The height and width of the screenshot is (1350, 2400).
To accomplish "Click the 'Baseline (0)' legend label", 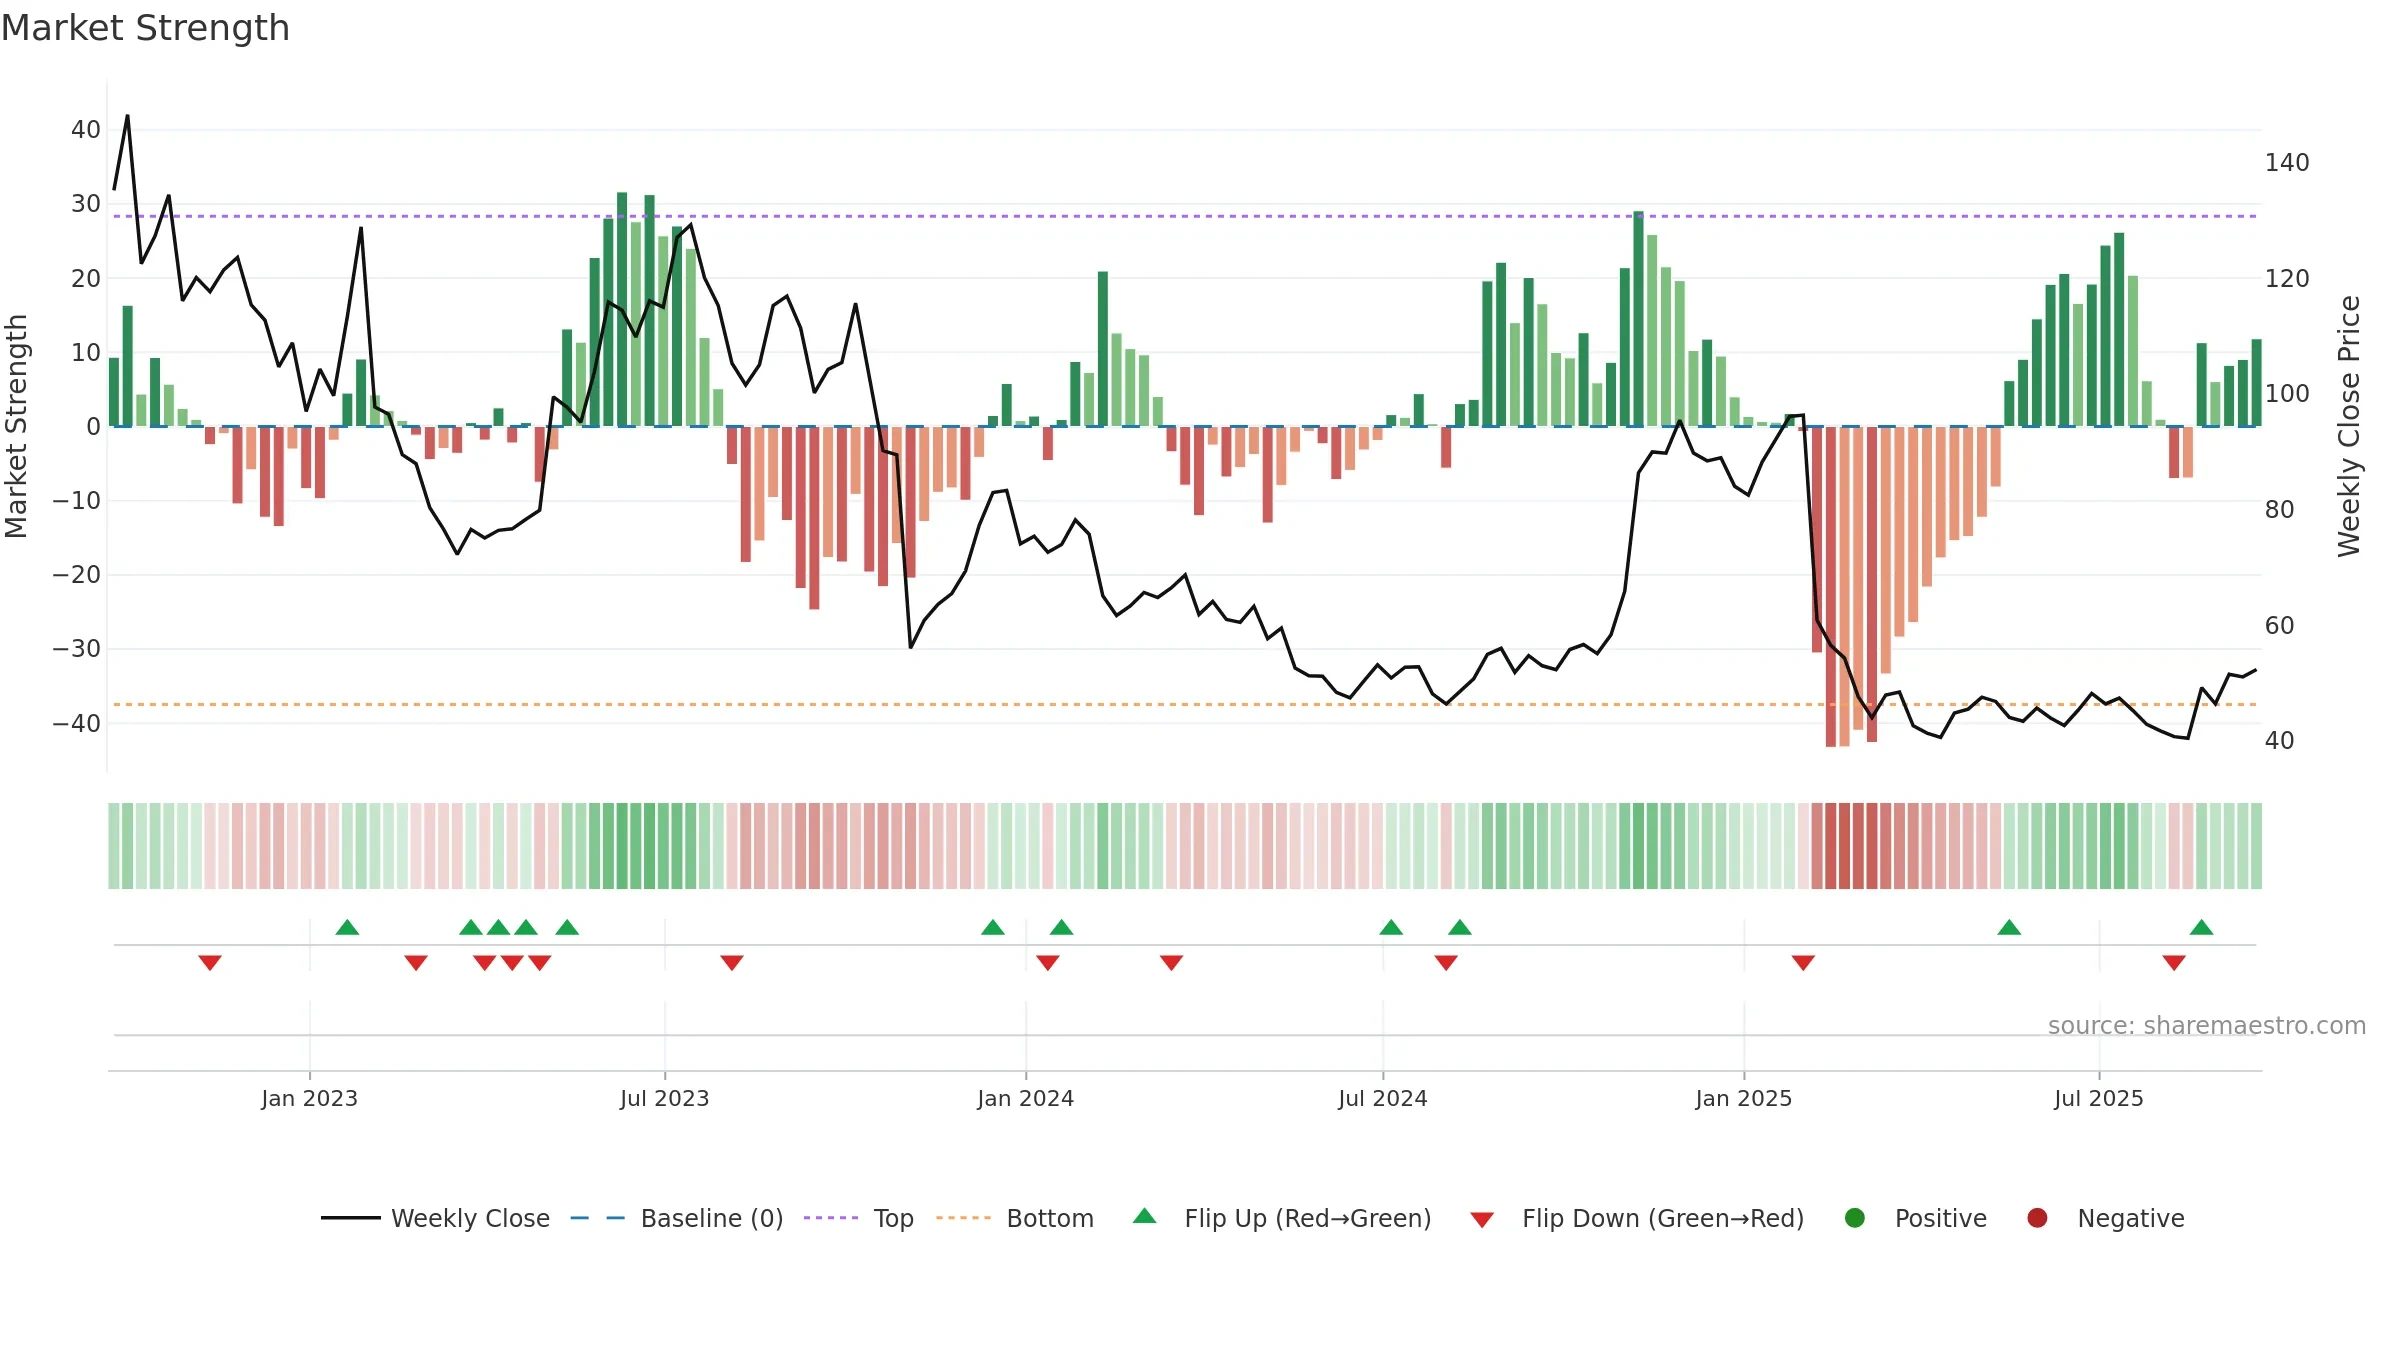I will pyautogui.click(x=712, y=1218).
